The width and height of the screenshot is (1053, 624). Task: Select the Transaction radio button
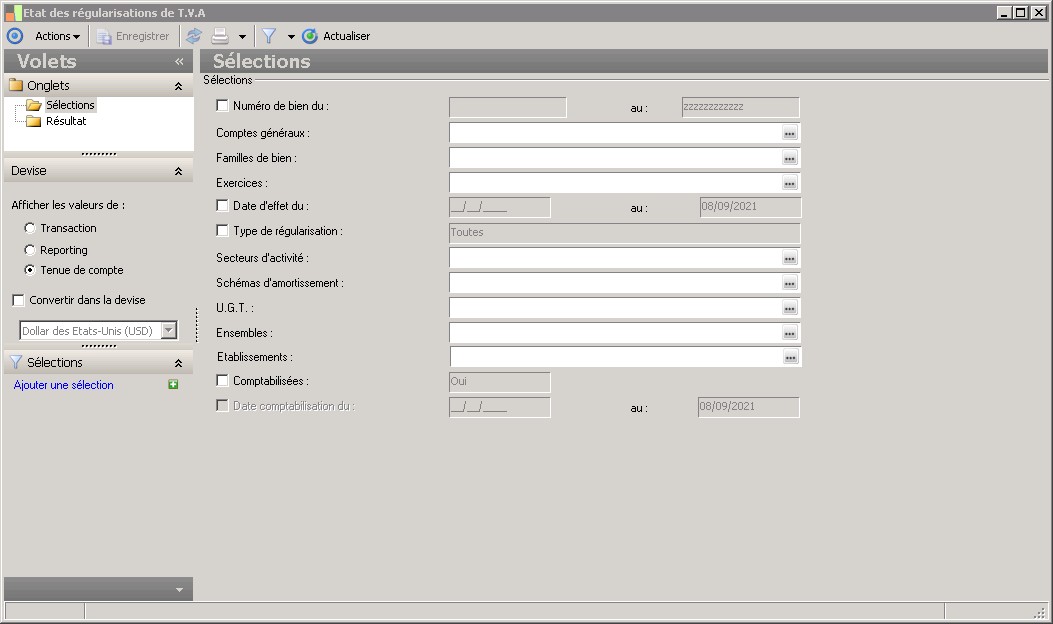30,228
